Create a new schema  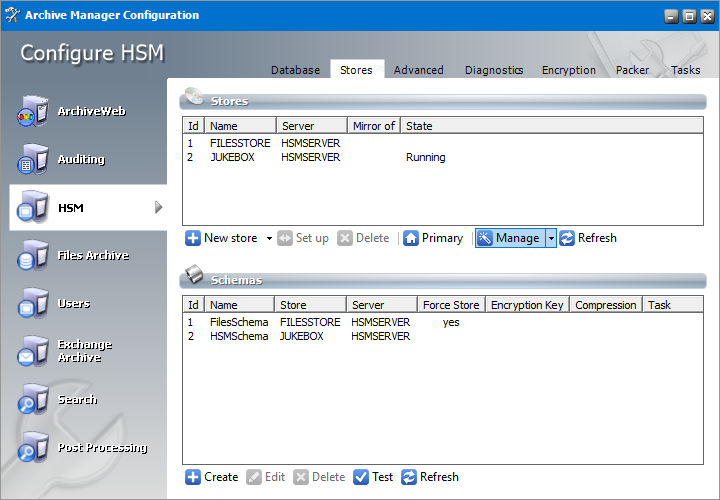pos(212,477)
